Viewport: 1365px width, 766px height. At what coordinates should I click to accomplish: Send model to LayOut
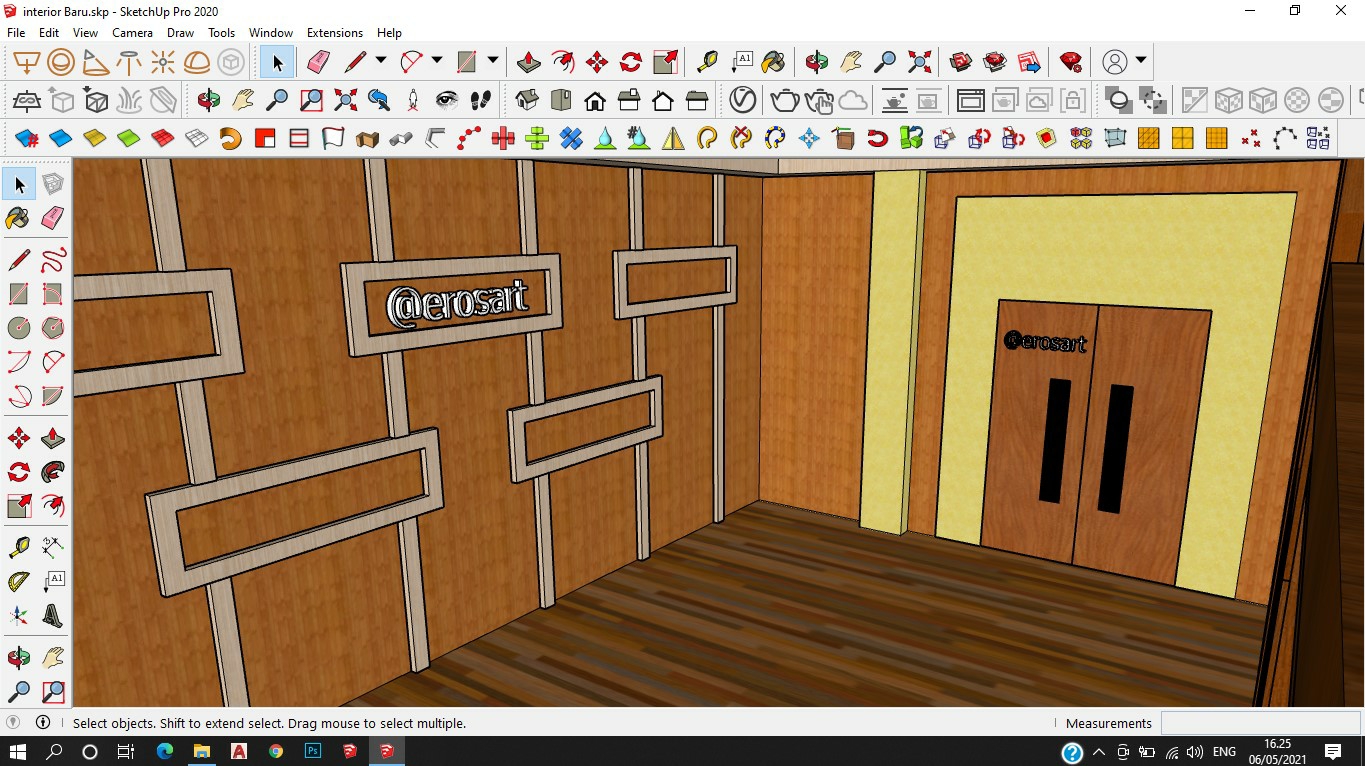point(1029,62)
